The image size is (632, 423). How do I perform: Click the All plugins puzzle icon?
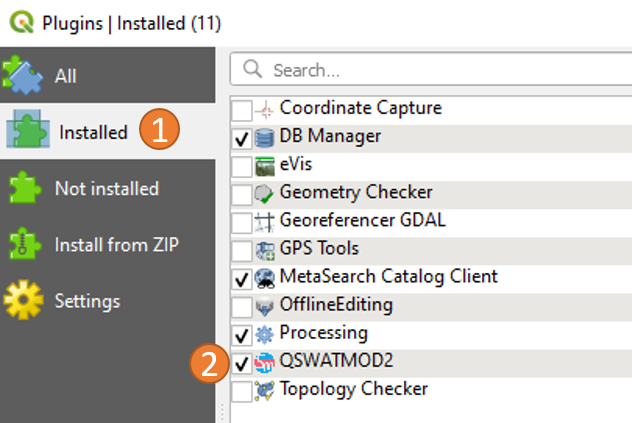22,75
